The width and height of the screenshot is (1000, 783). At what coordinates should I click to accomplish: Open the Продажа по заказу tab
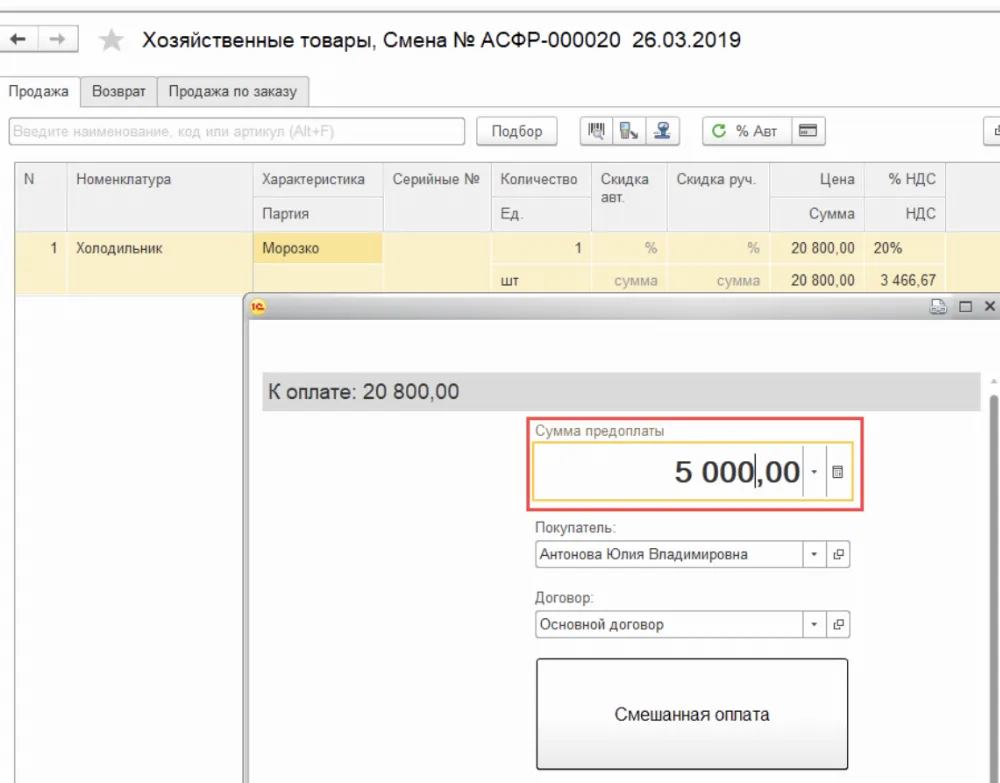tap(233, 90)
